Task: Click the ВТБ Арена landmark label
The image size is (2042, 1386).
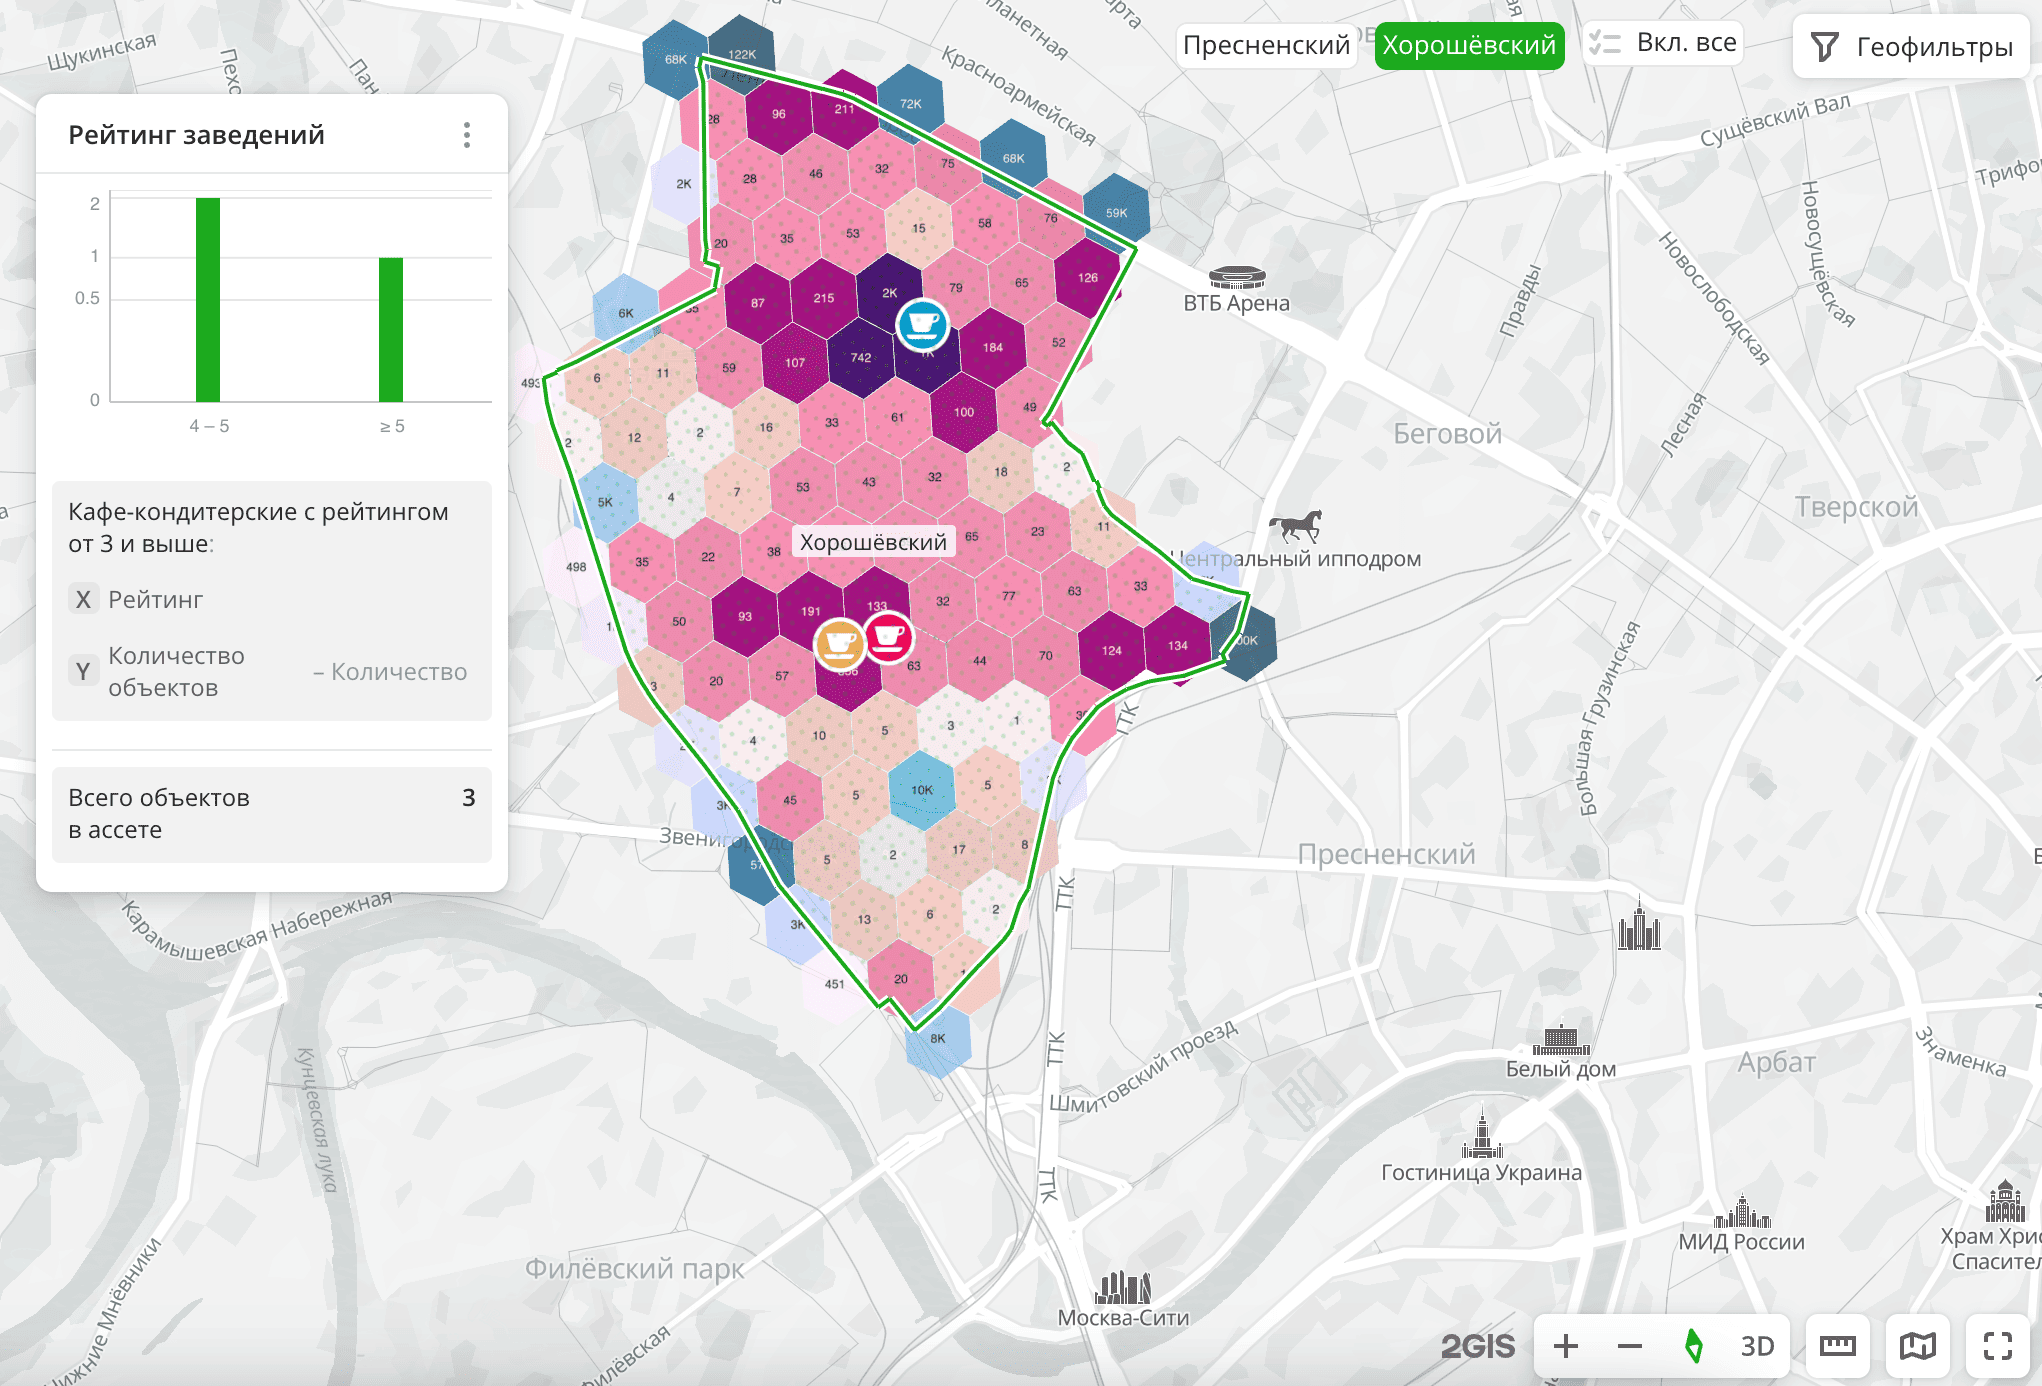Action: tap(1236, 303)
